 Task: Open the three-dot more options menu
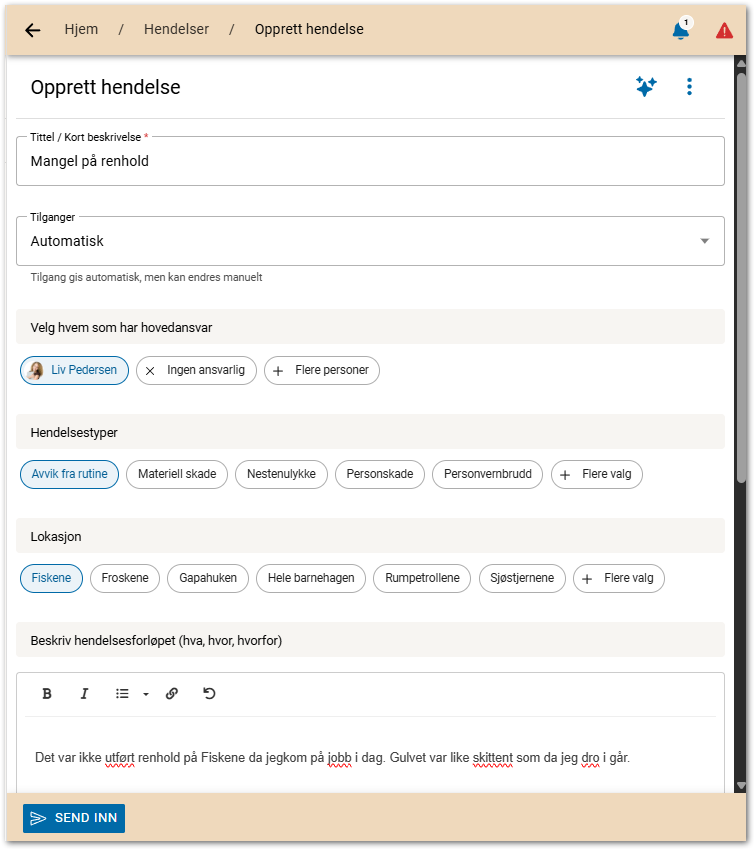point(689,87)
